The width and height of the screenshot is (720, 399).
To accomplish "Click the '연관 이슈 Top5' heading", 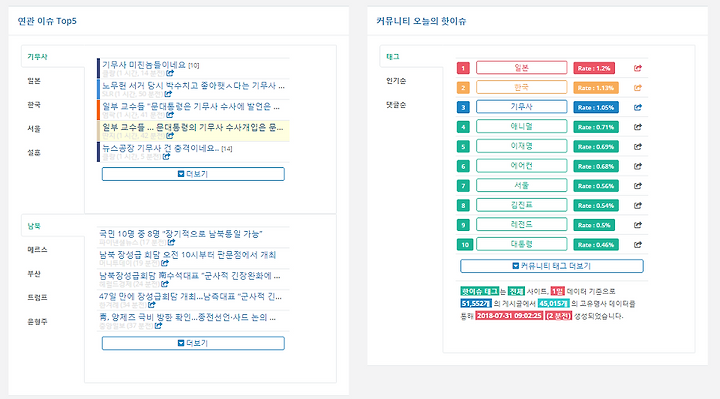I will (47, 21).
